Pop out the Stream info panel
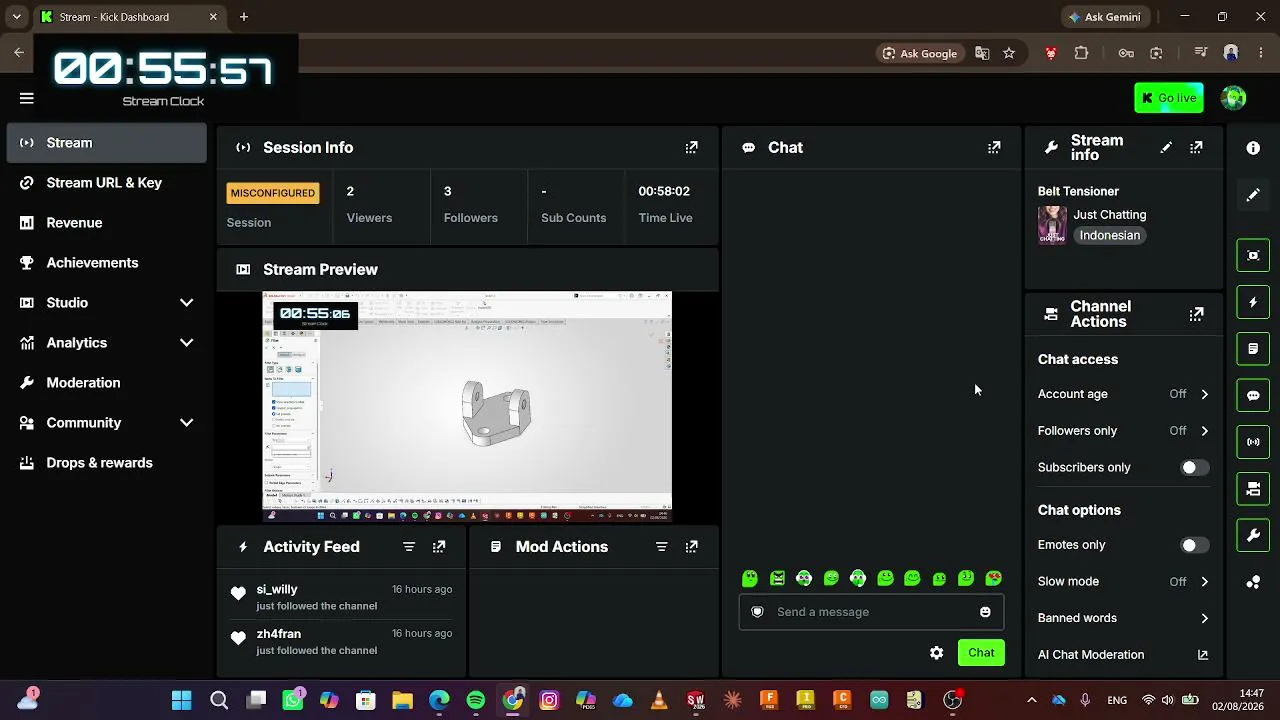 click(x=1196, y=147)
